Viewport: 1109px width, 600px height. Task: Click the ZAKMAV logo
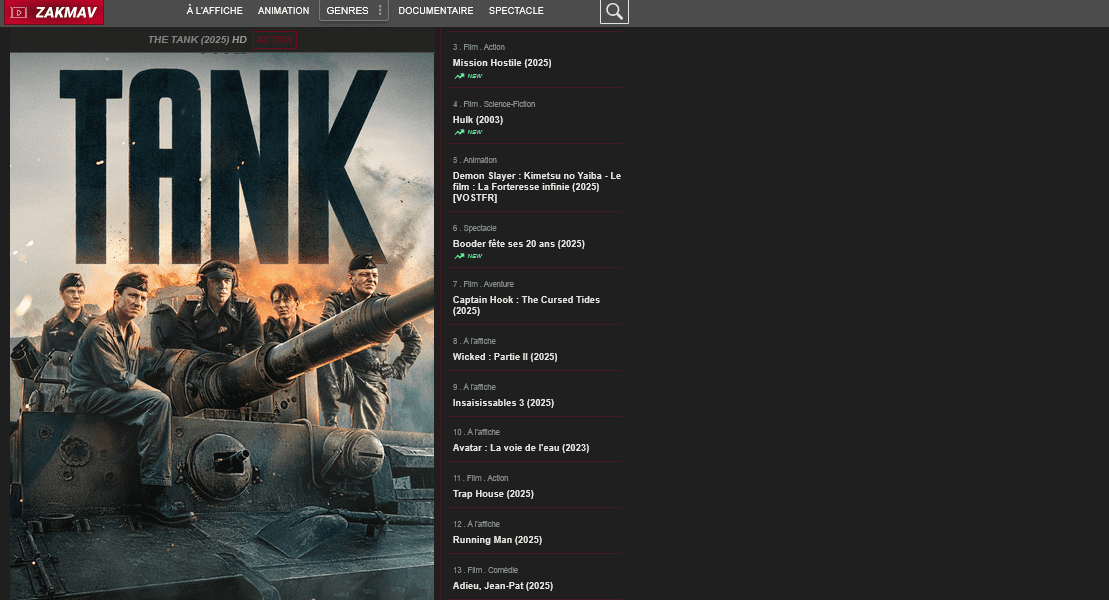point(53,12)
